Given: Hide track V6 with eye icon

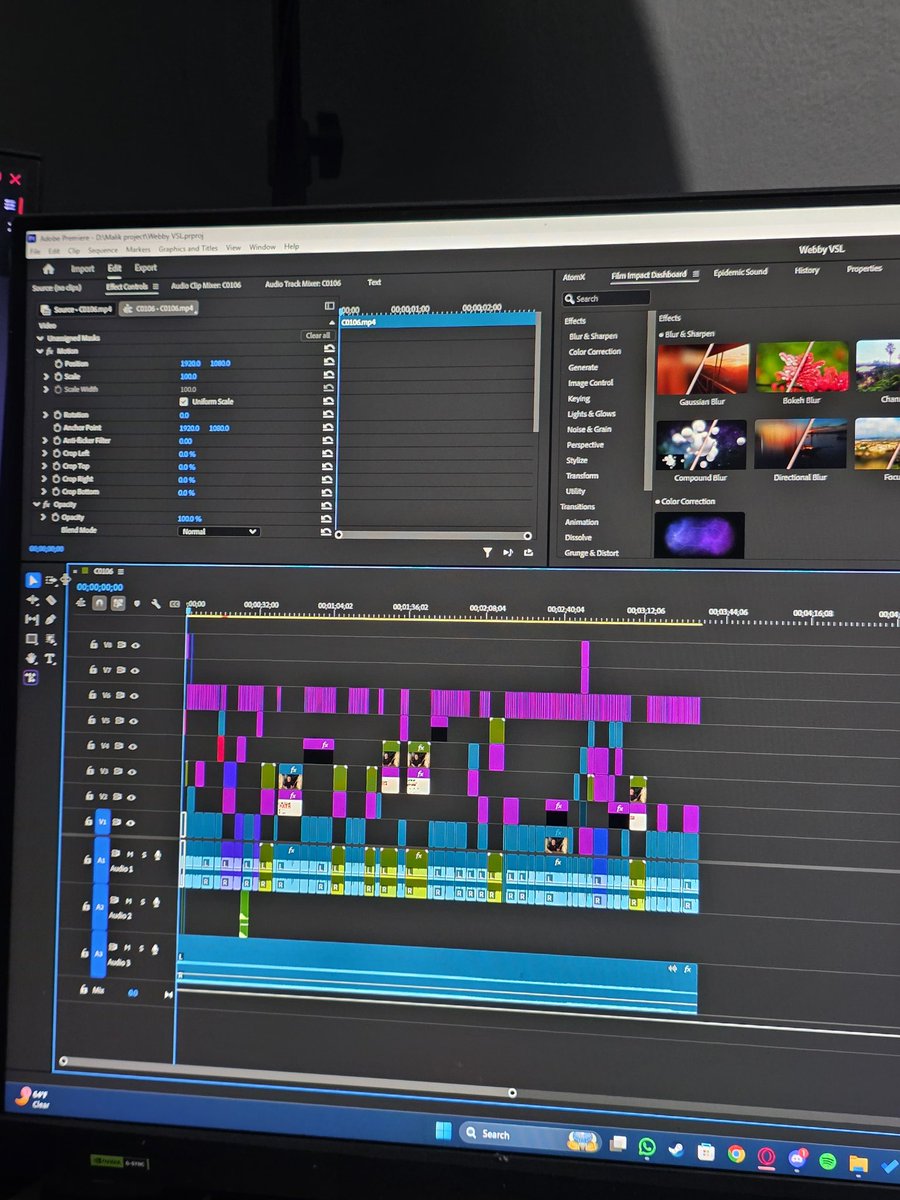Looking at the screenshot, I should [133, 695].
